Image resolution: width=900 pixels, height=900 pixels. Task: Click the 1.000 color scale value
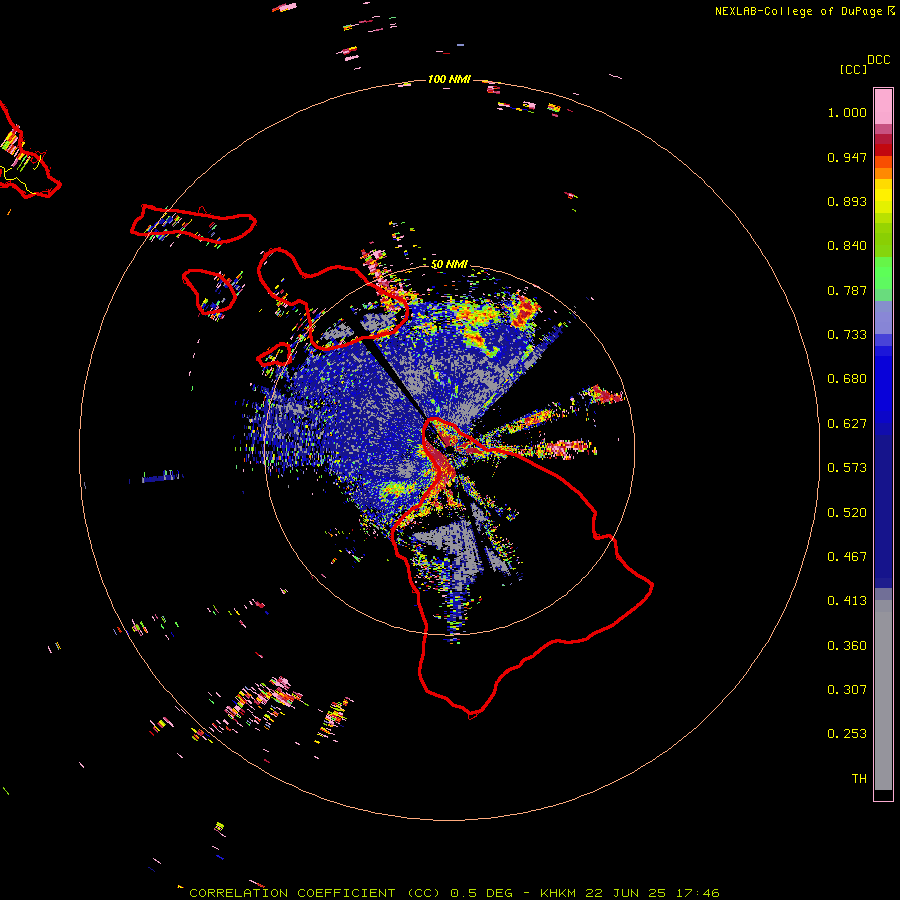click(847, 112)
